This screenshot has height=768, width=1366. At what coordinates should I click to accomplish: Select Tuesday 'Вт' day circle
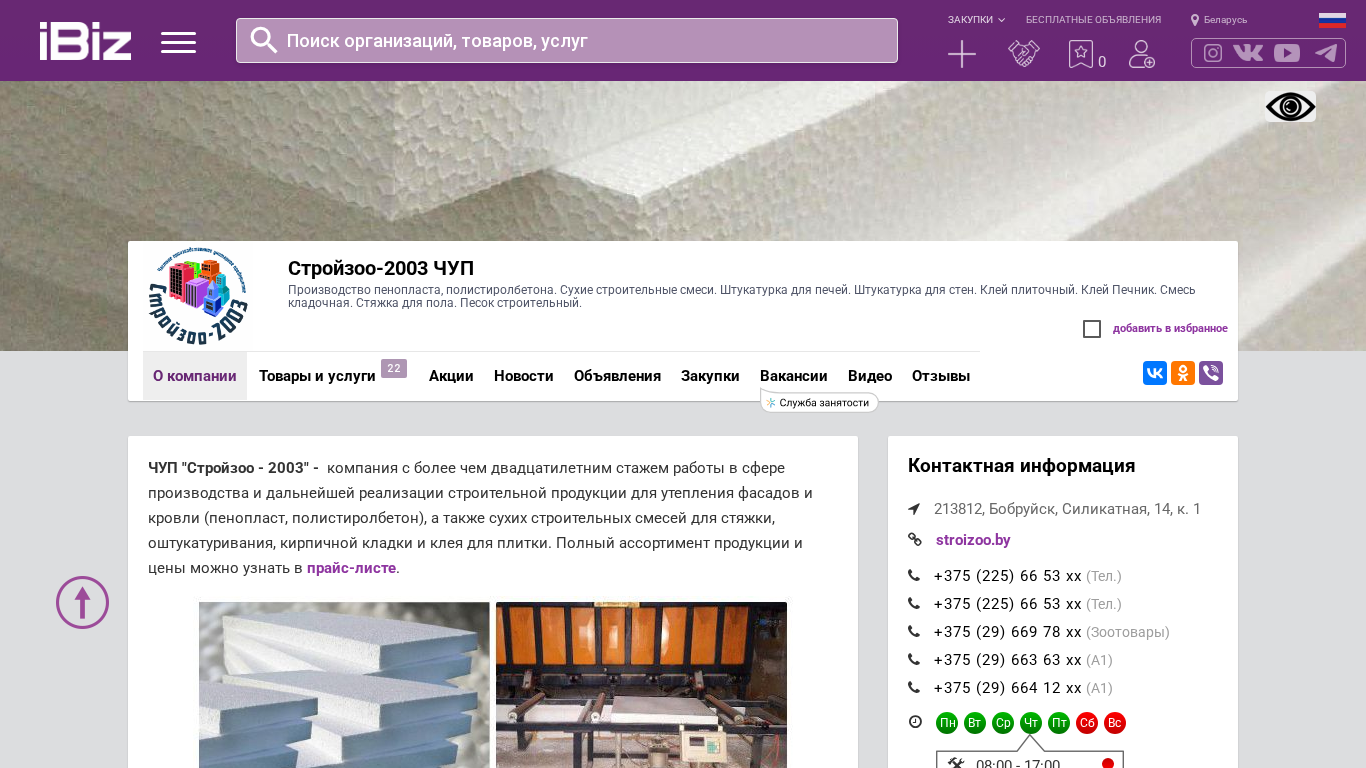(x=975, y=723)
